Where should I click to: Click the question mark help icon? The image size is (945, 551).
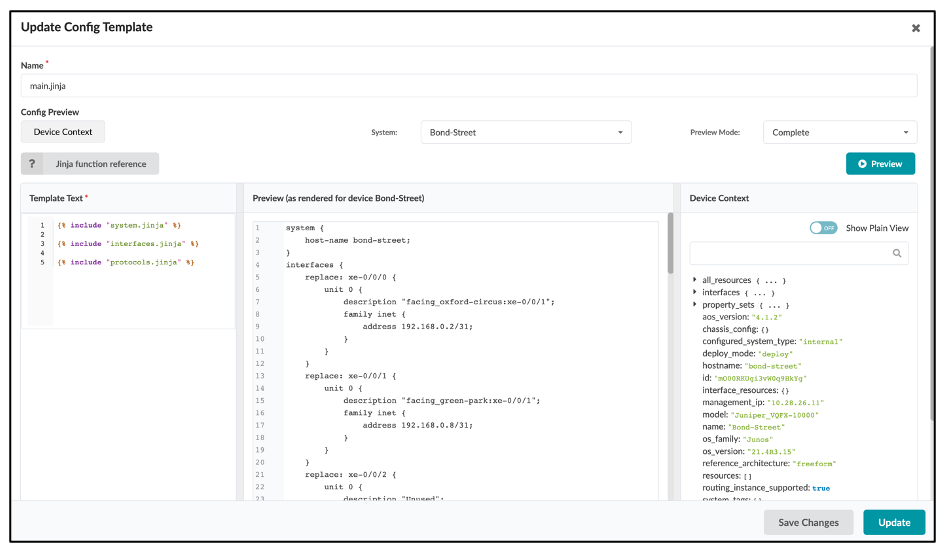click(x=32, y=164)
